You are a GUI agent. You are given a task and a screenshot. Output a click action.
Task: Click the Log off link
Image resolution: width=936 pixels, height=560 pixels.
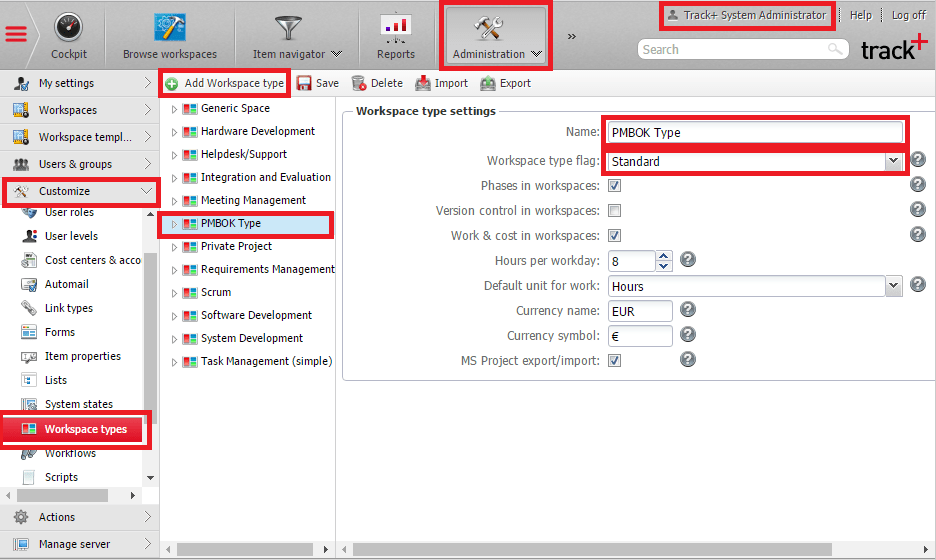909,16
